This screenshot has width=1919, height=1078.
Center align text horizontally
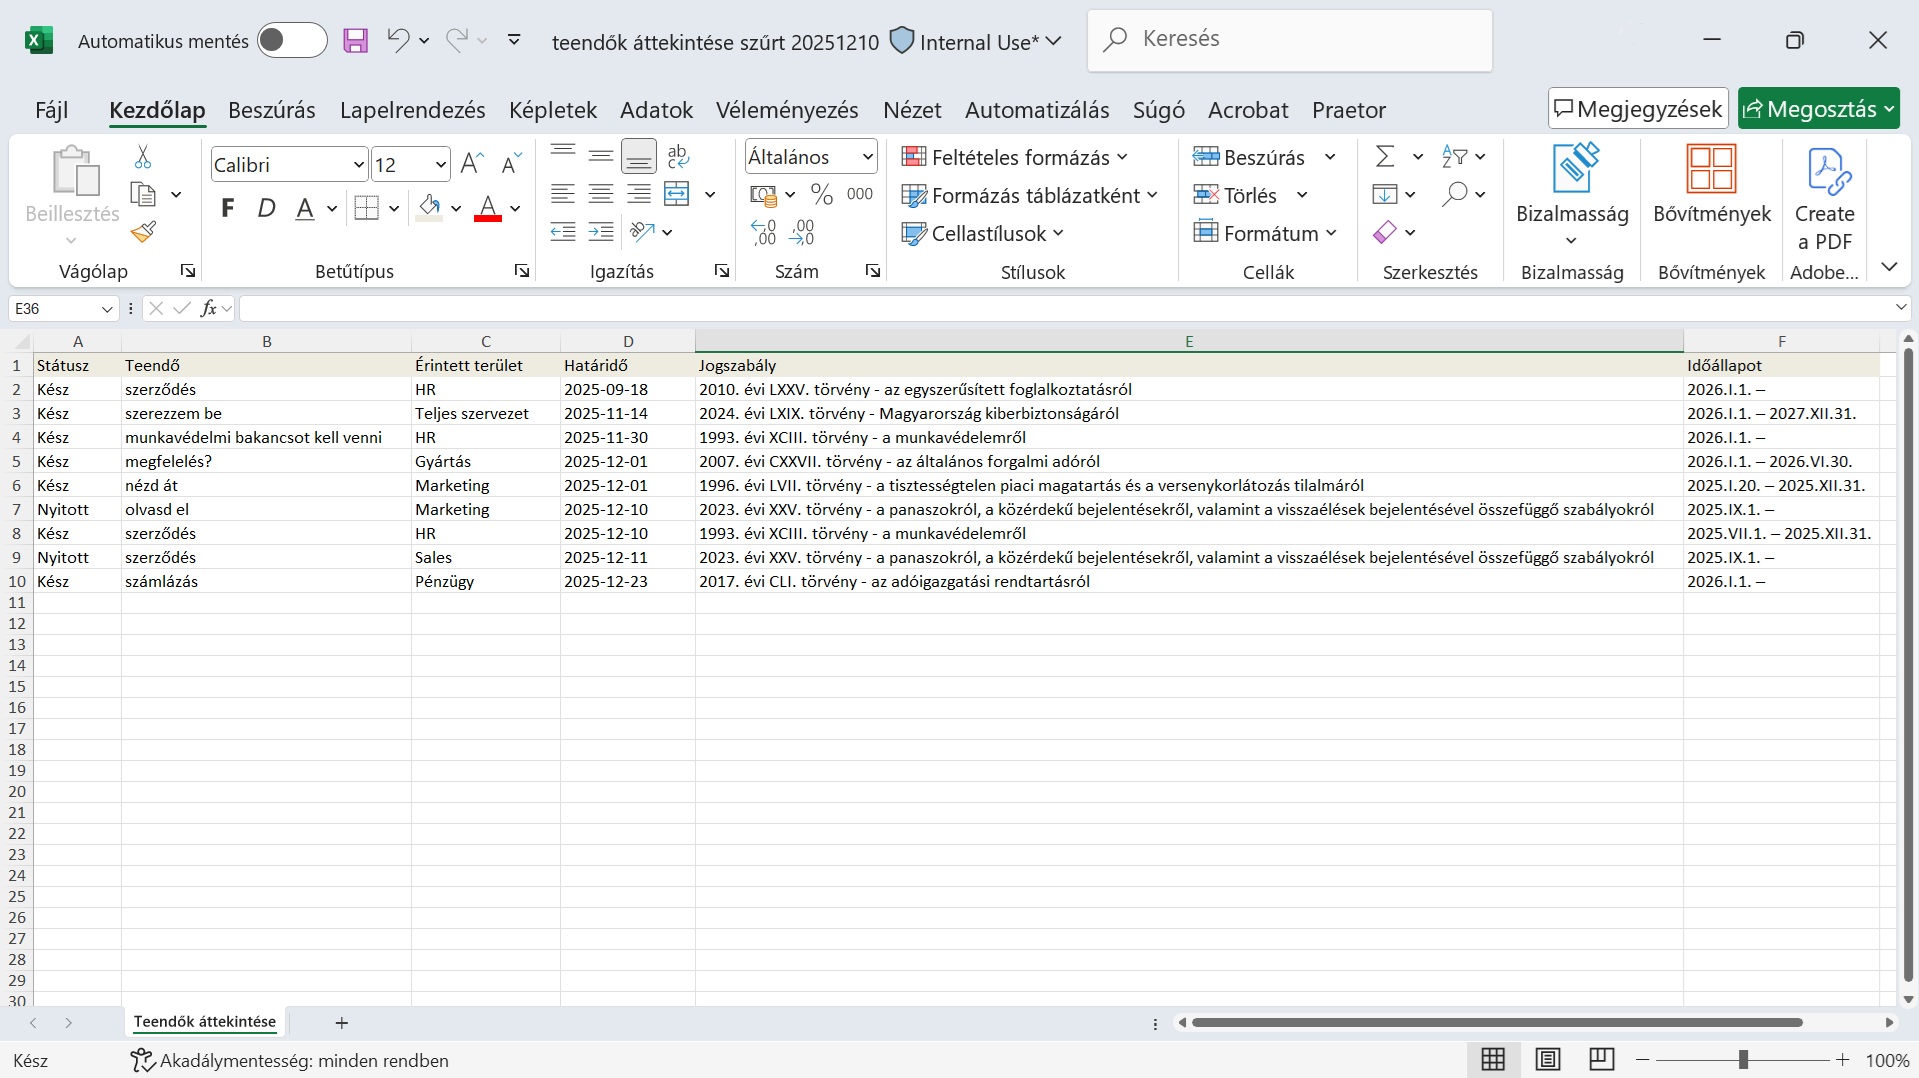pos(600,195)
